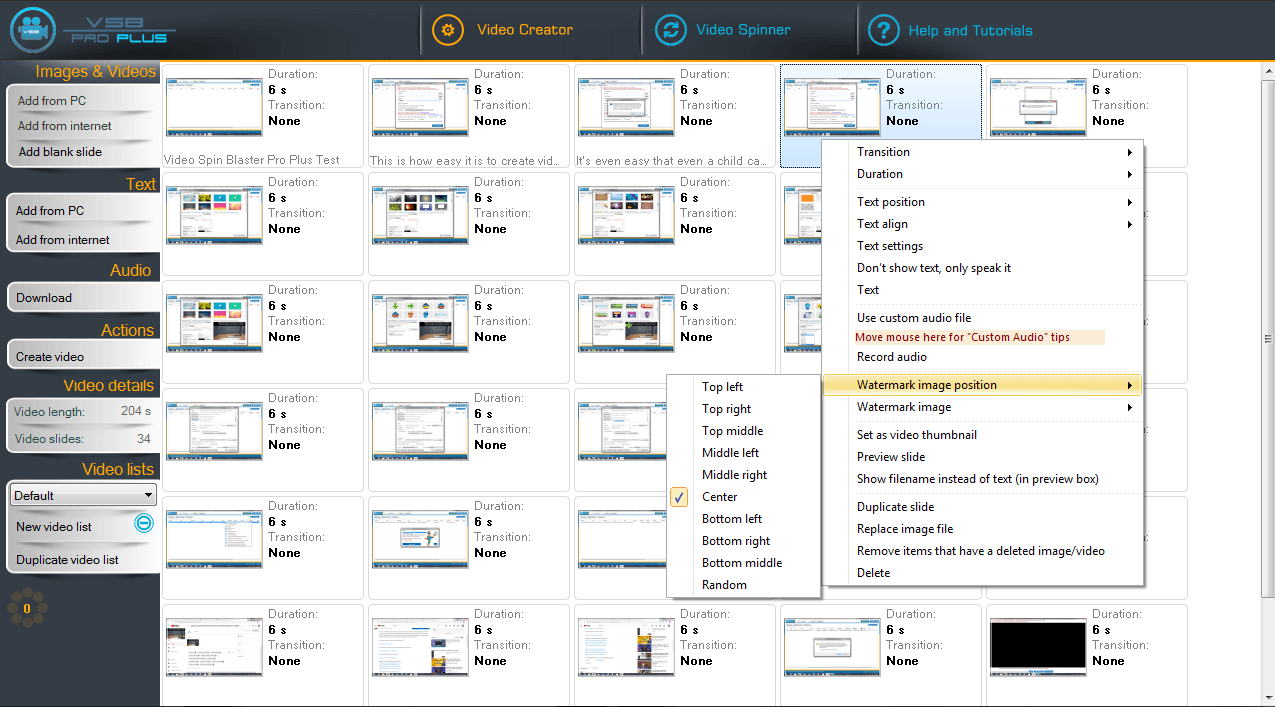Click the Video Creator gear icon
Image resolution: width=1275 pixels, height=707 pixels.
coord(448,30)
